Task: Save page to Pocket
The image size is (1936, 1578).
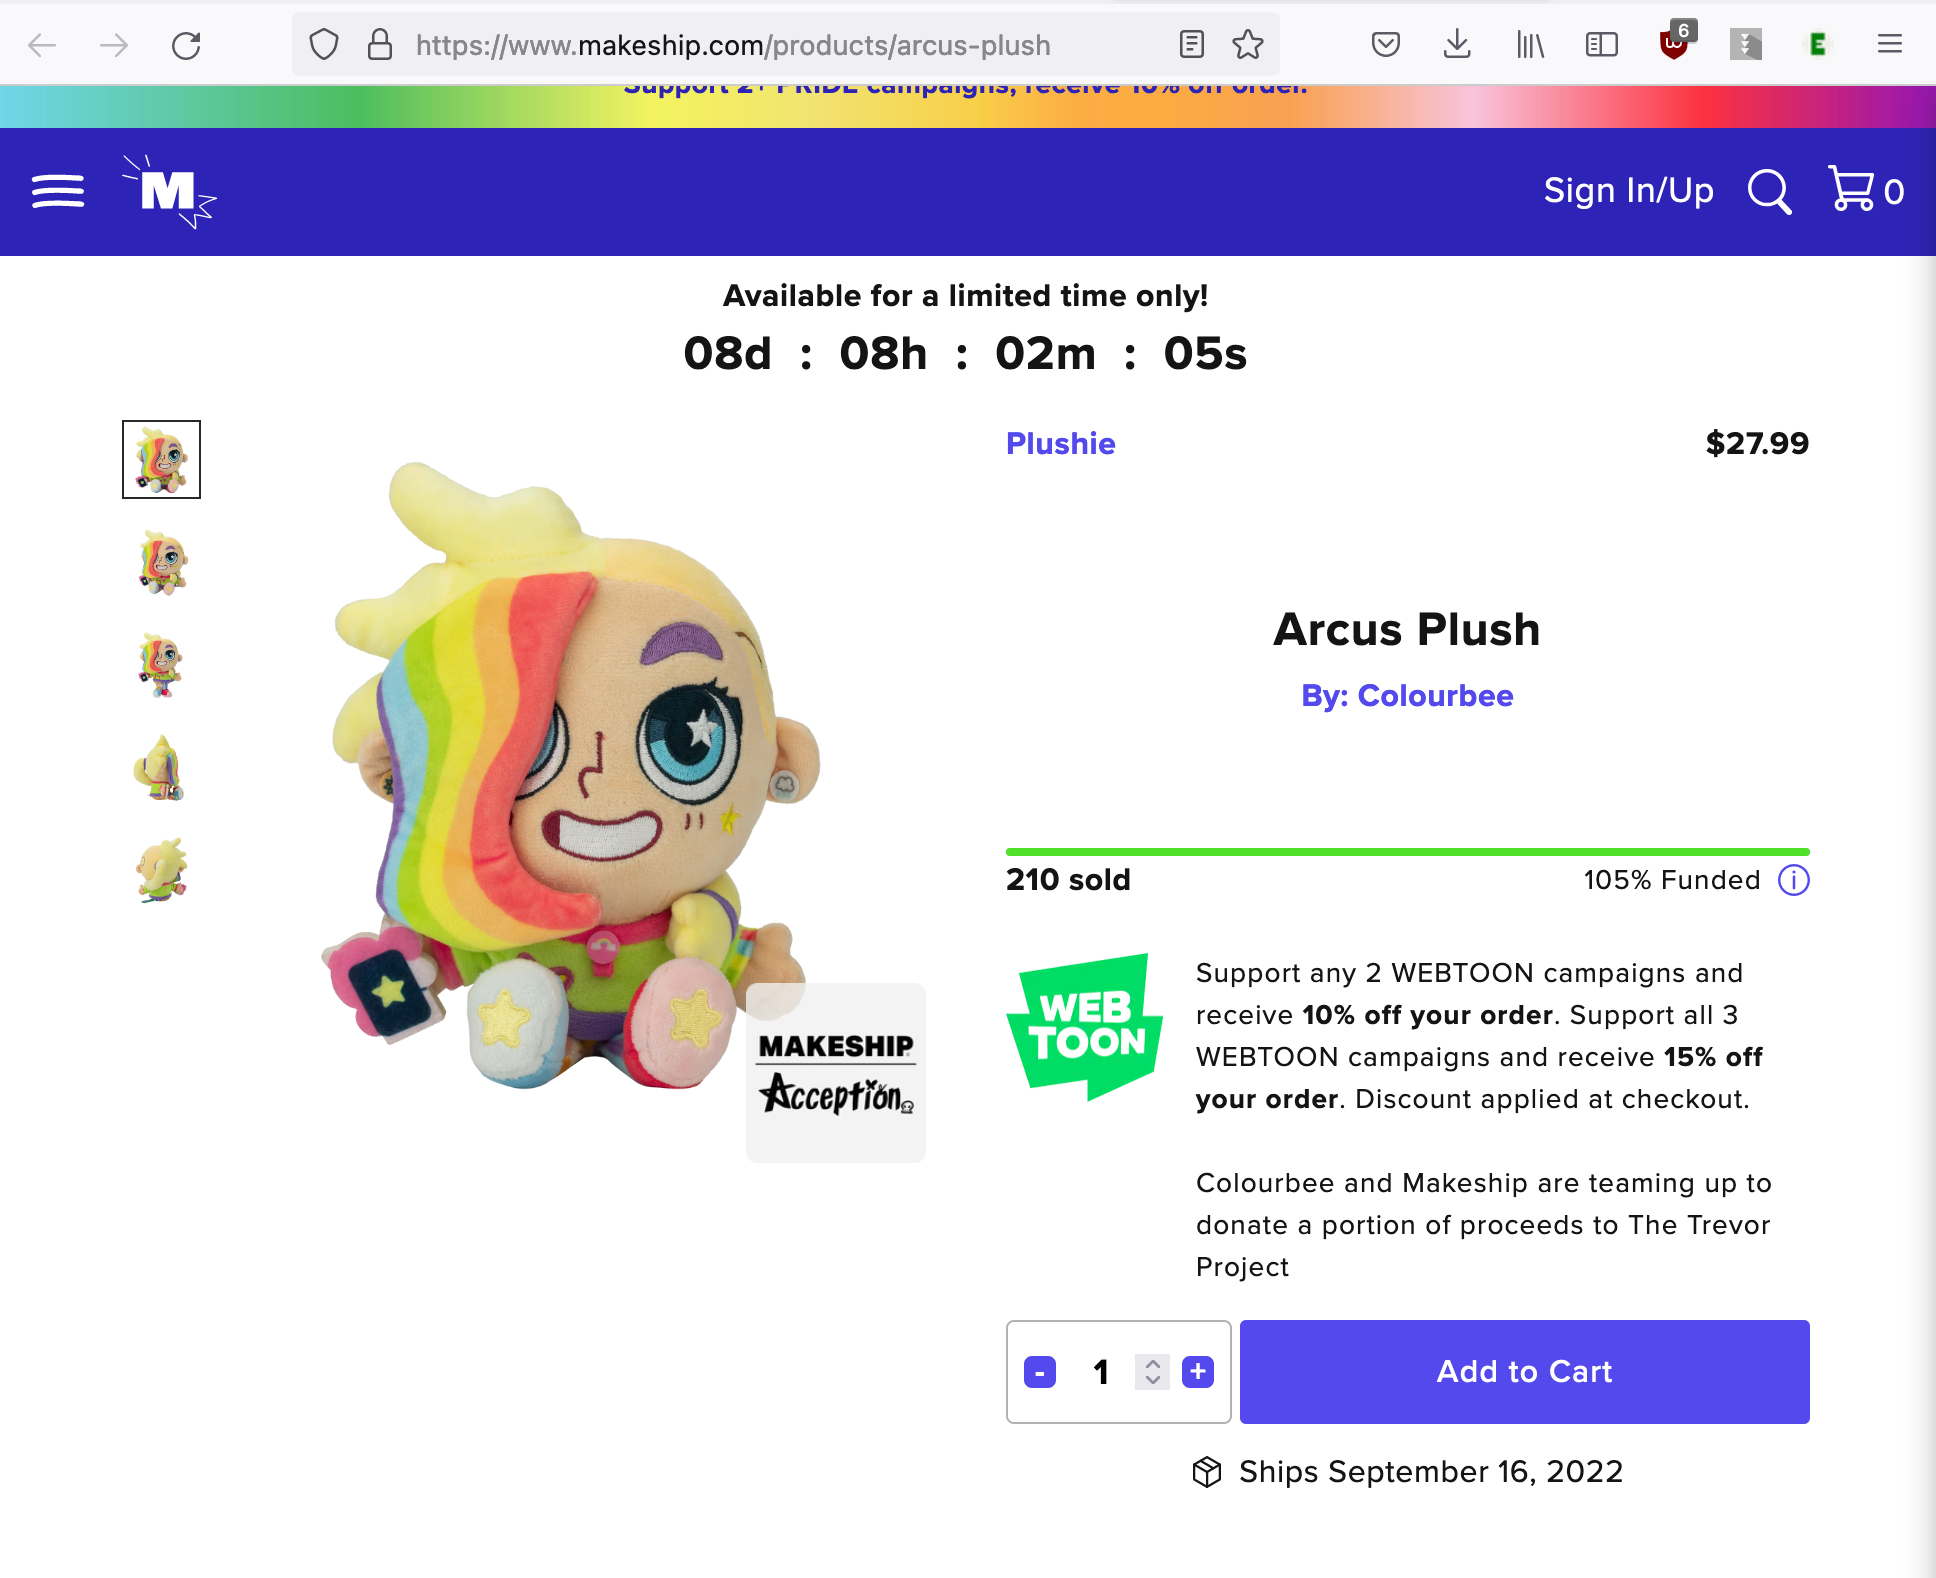Action: (x=1385, y=45)
